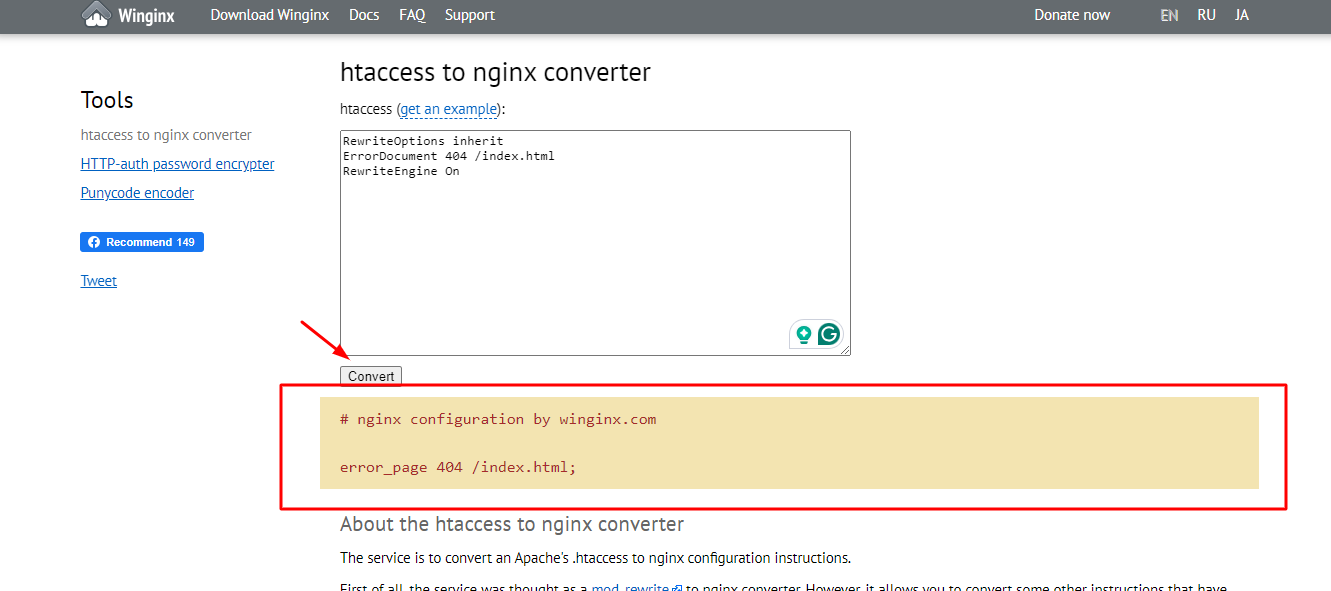Open the Support page
Screen dimensions: 1331x591
pyautogui.click(x=470, y=15)
